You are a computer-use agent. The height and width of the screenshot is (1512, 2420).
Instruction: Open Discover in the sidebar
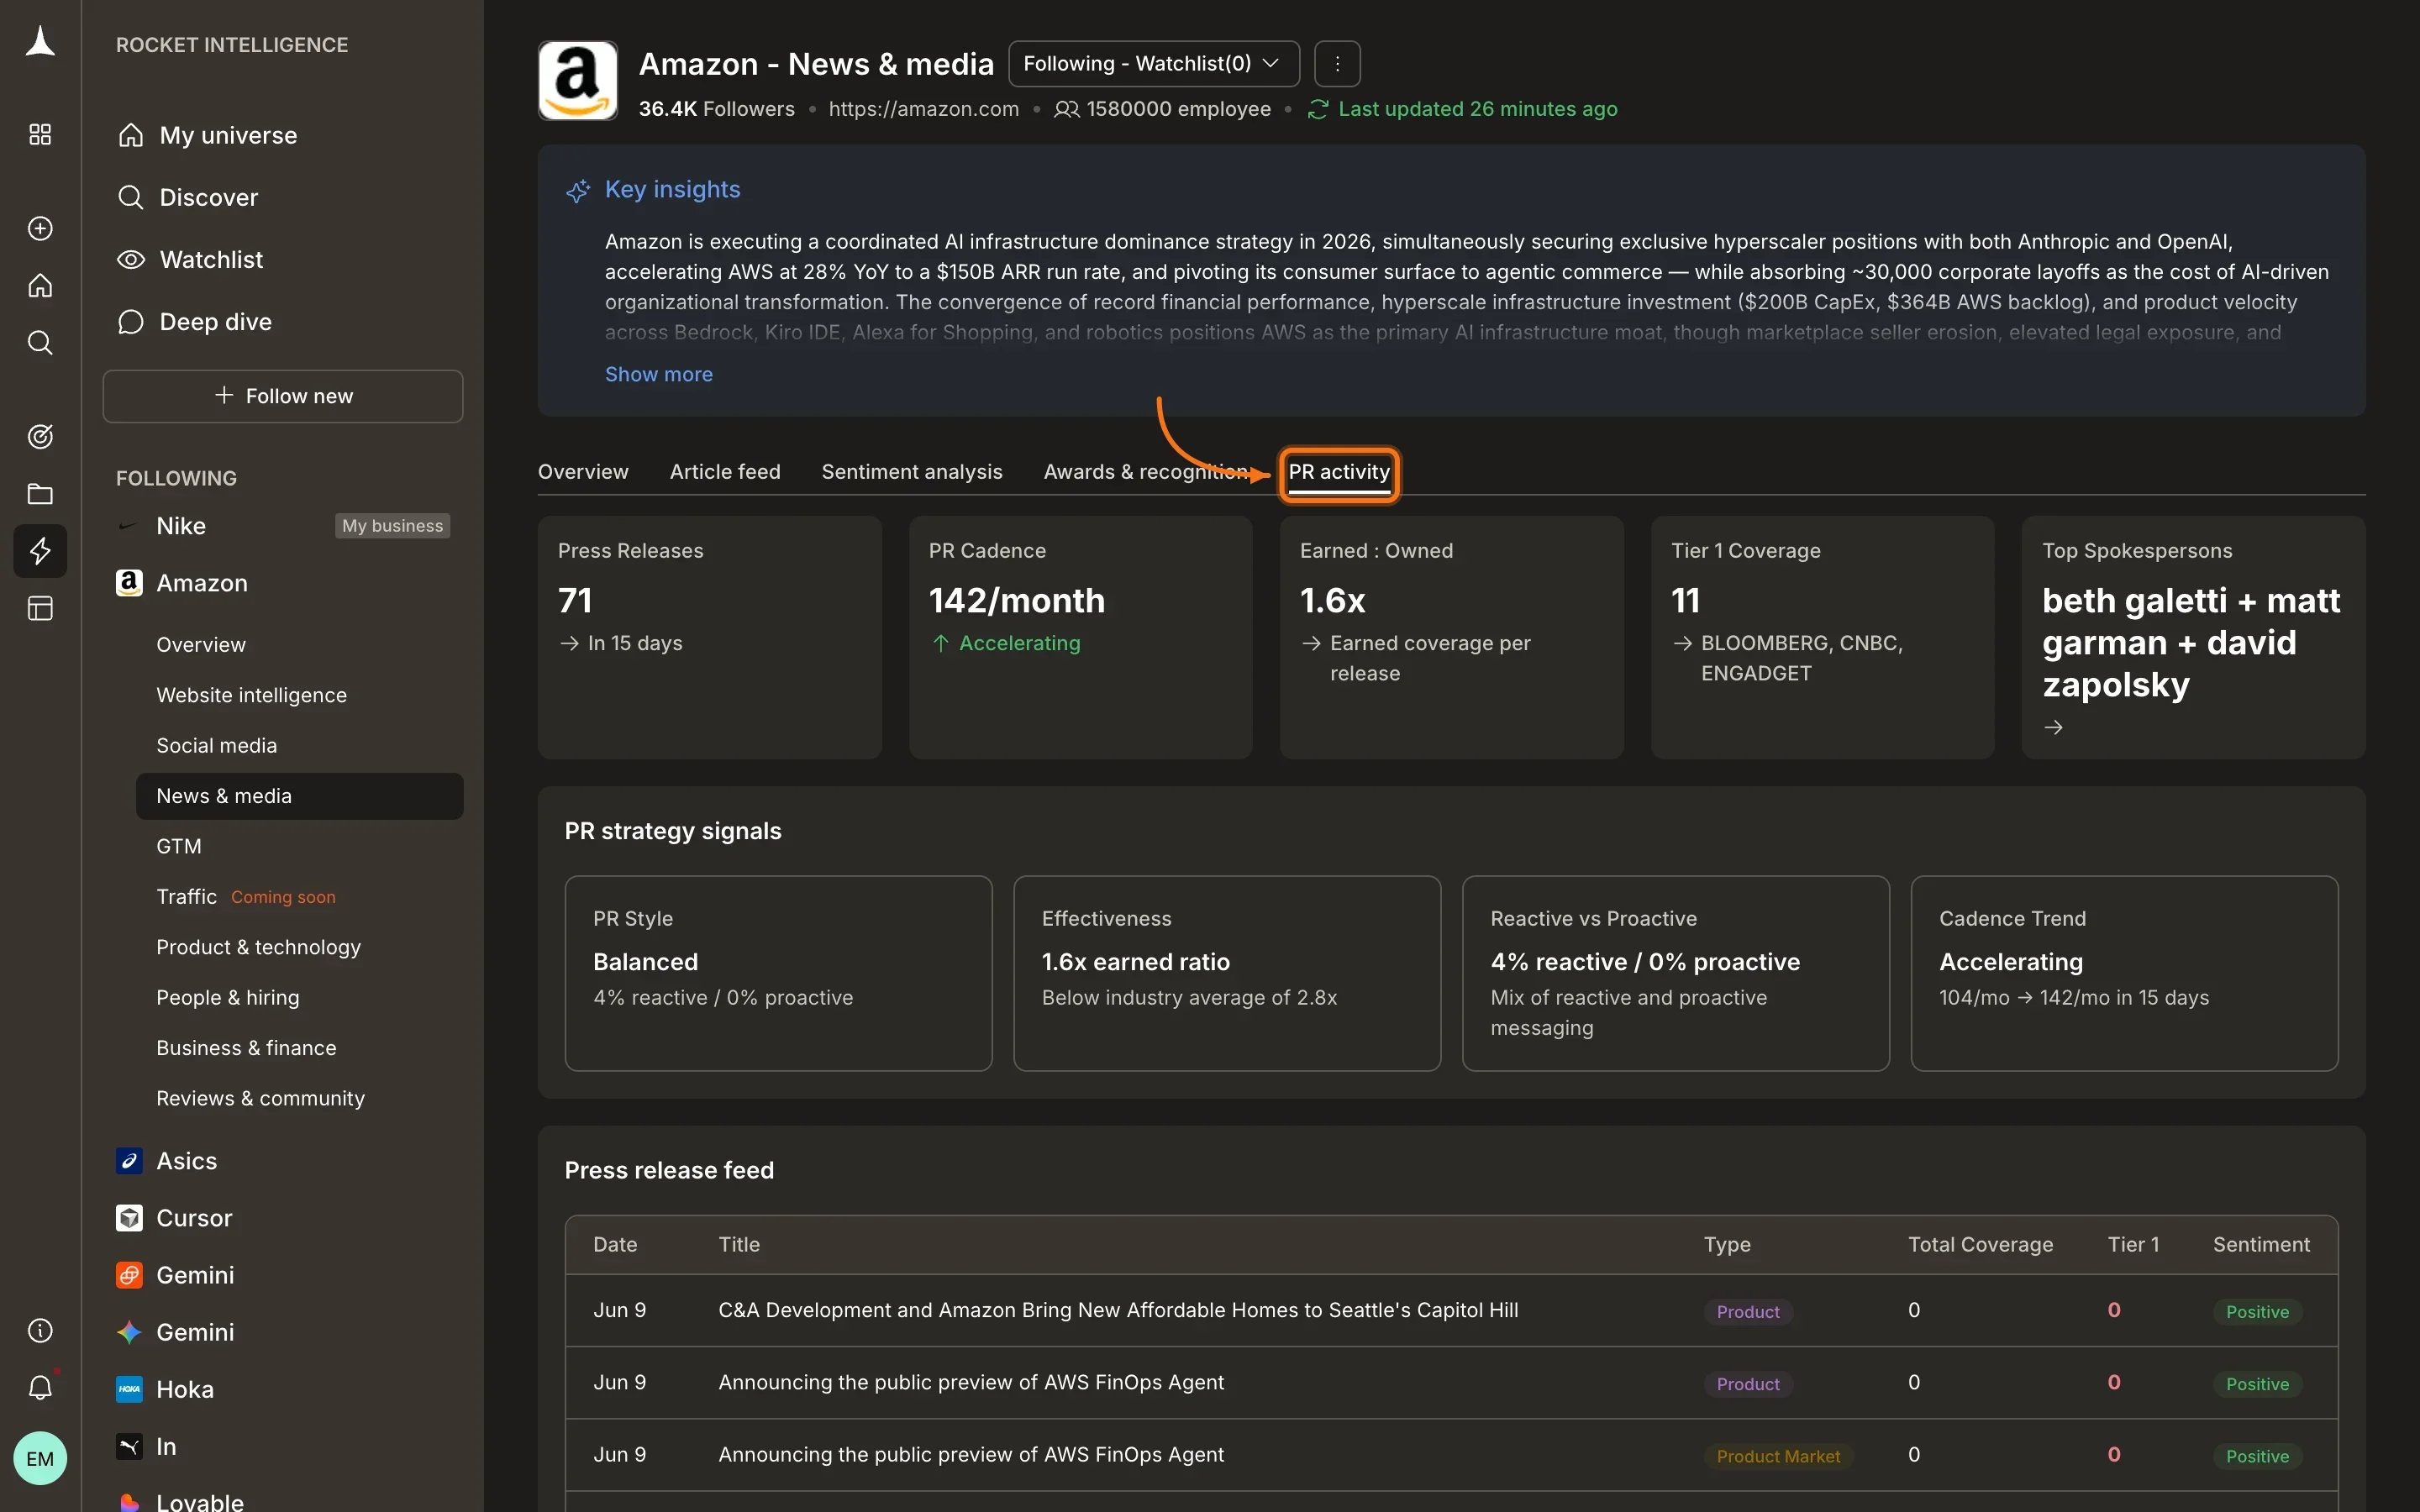click(208, 197)
